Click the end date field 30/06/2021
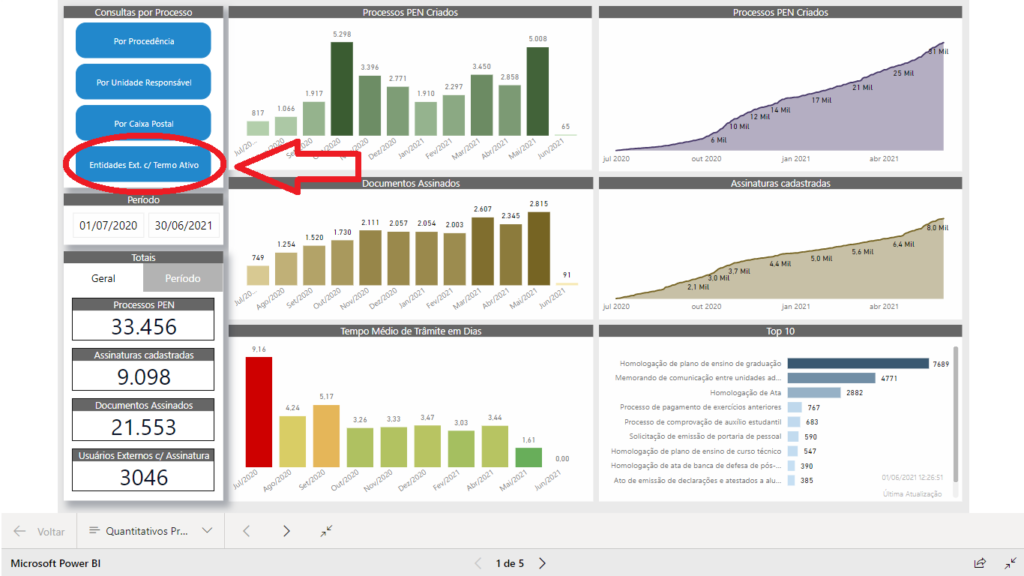This screenshot has width=1024, height=576. [183, 226]
